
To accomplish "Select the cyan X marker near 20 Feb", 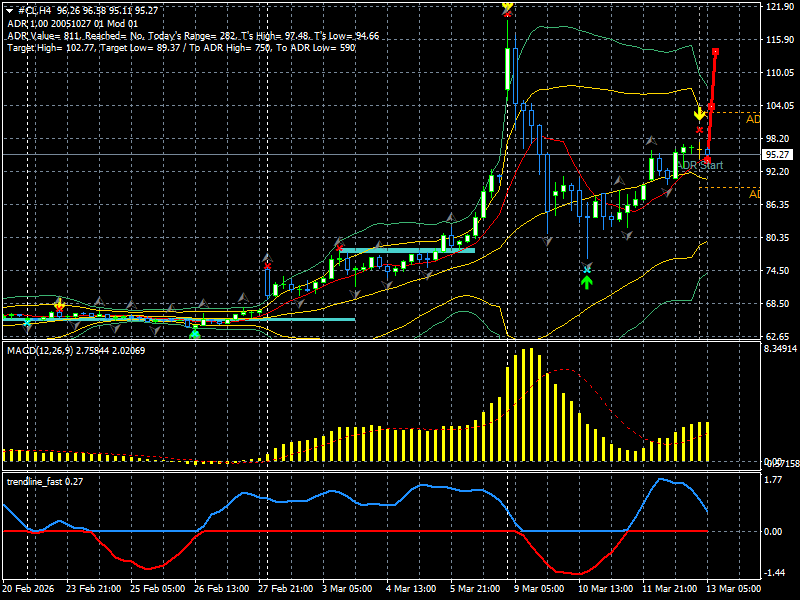I will [x=27, y=322].
